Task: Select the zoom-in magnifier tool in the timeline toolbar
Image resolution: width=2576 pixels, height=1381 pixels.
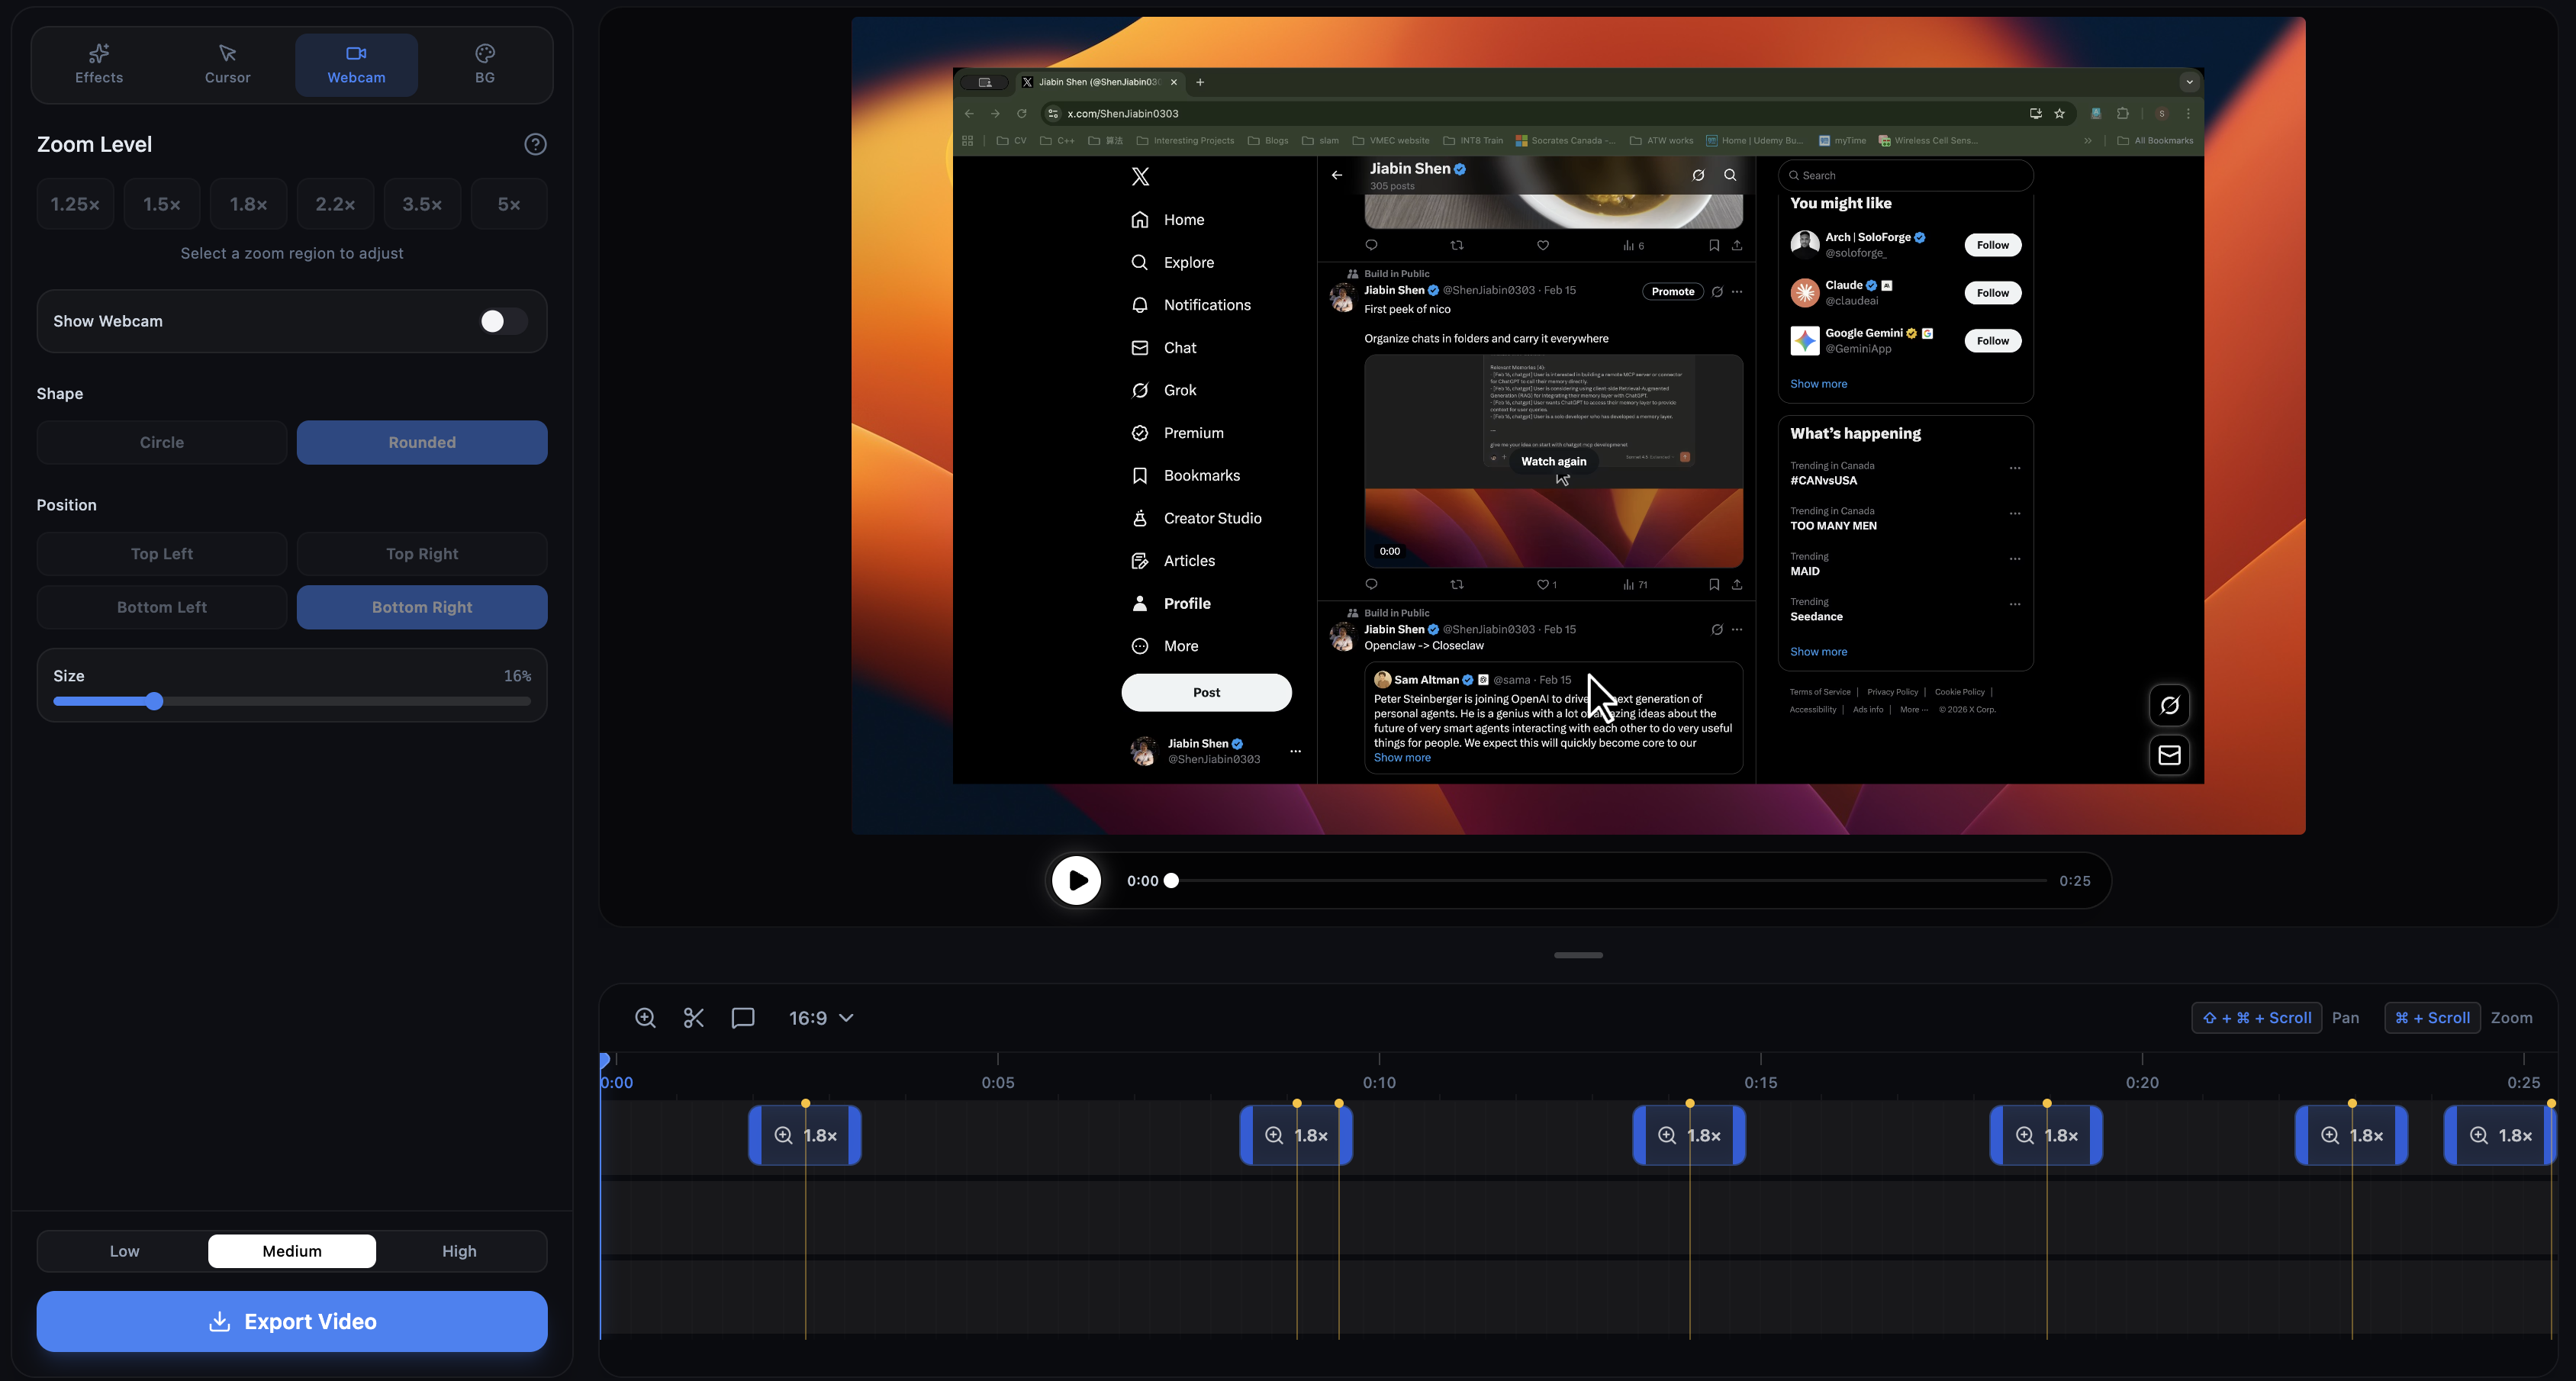Action: 646,1017
